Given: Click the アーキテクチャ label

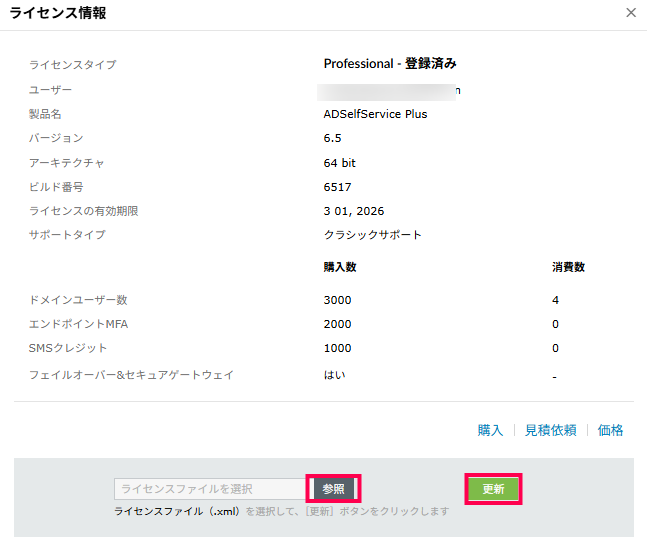Looking at the screenshot, I should 66,163.
